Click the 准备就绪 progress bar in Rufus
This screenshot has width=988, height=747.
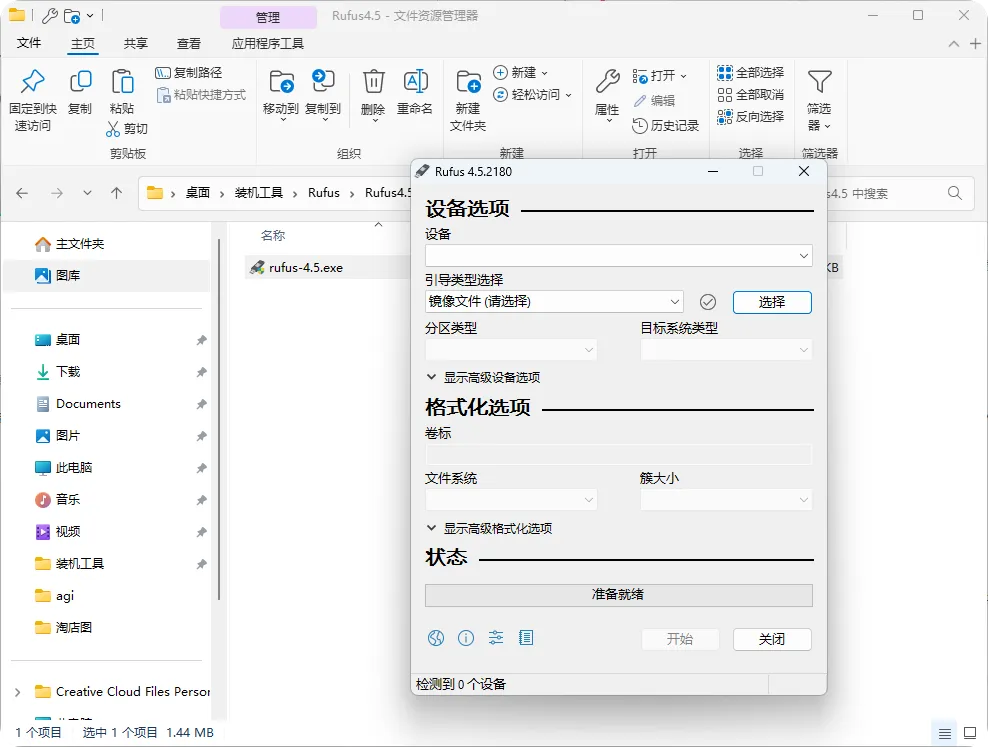click(x=619, y=595)
